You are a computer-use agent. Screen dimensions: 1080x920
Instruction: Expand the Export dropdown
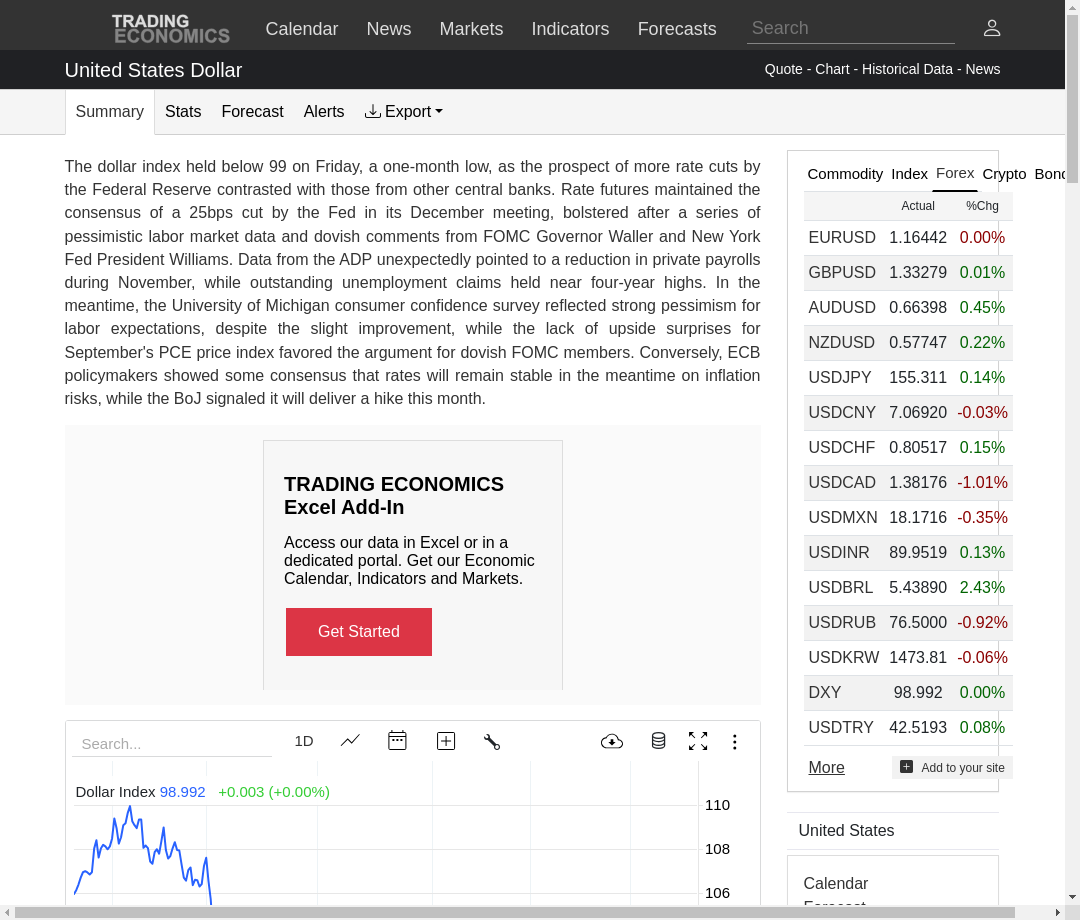coord(404,112)
